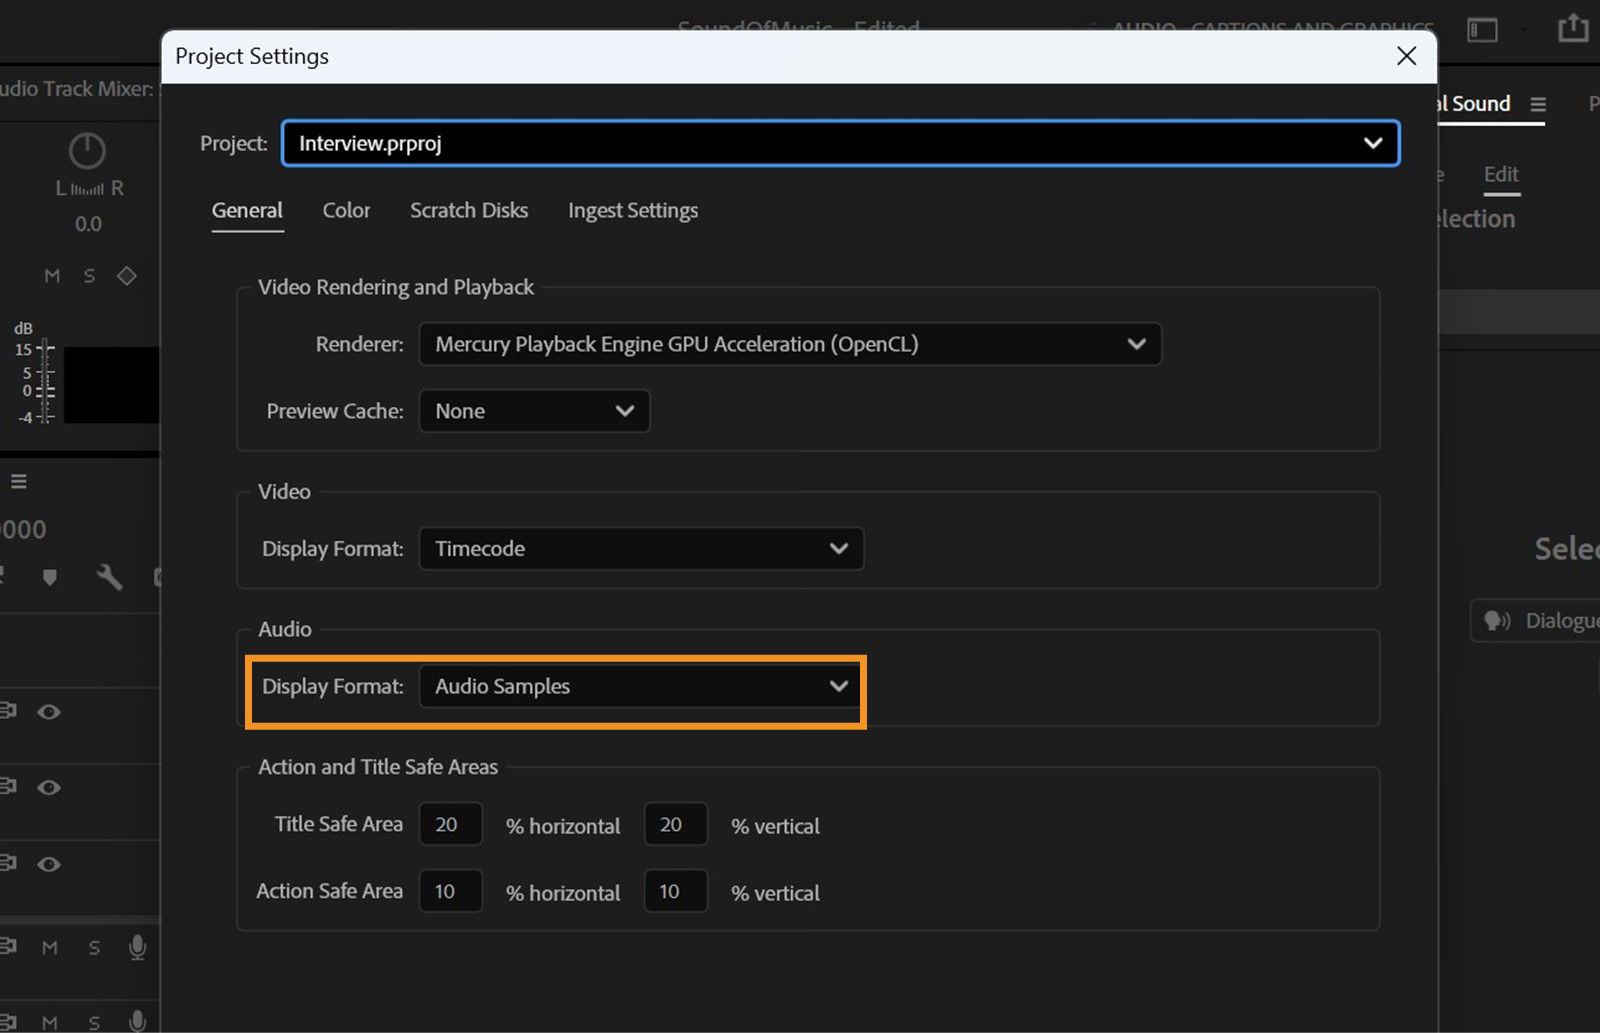
Task: Open the Renderer dropdown
Action: point(790,344)
